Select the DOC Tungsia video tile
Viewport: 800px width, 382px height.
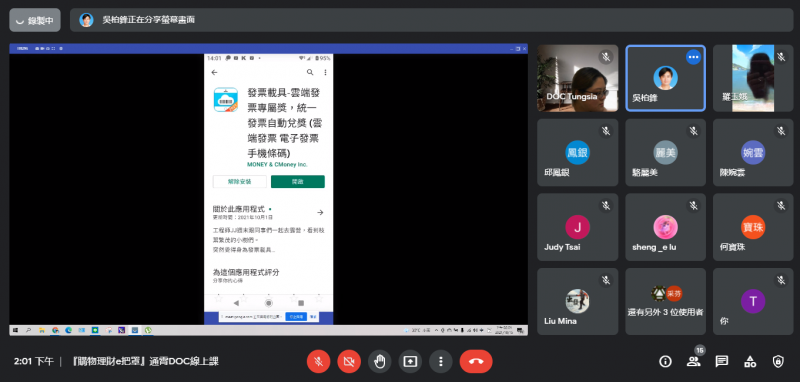point(578,78)
